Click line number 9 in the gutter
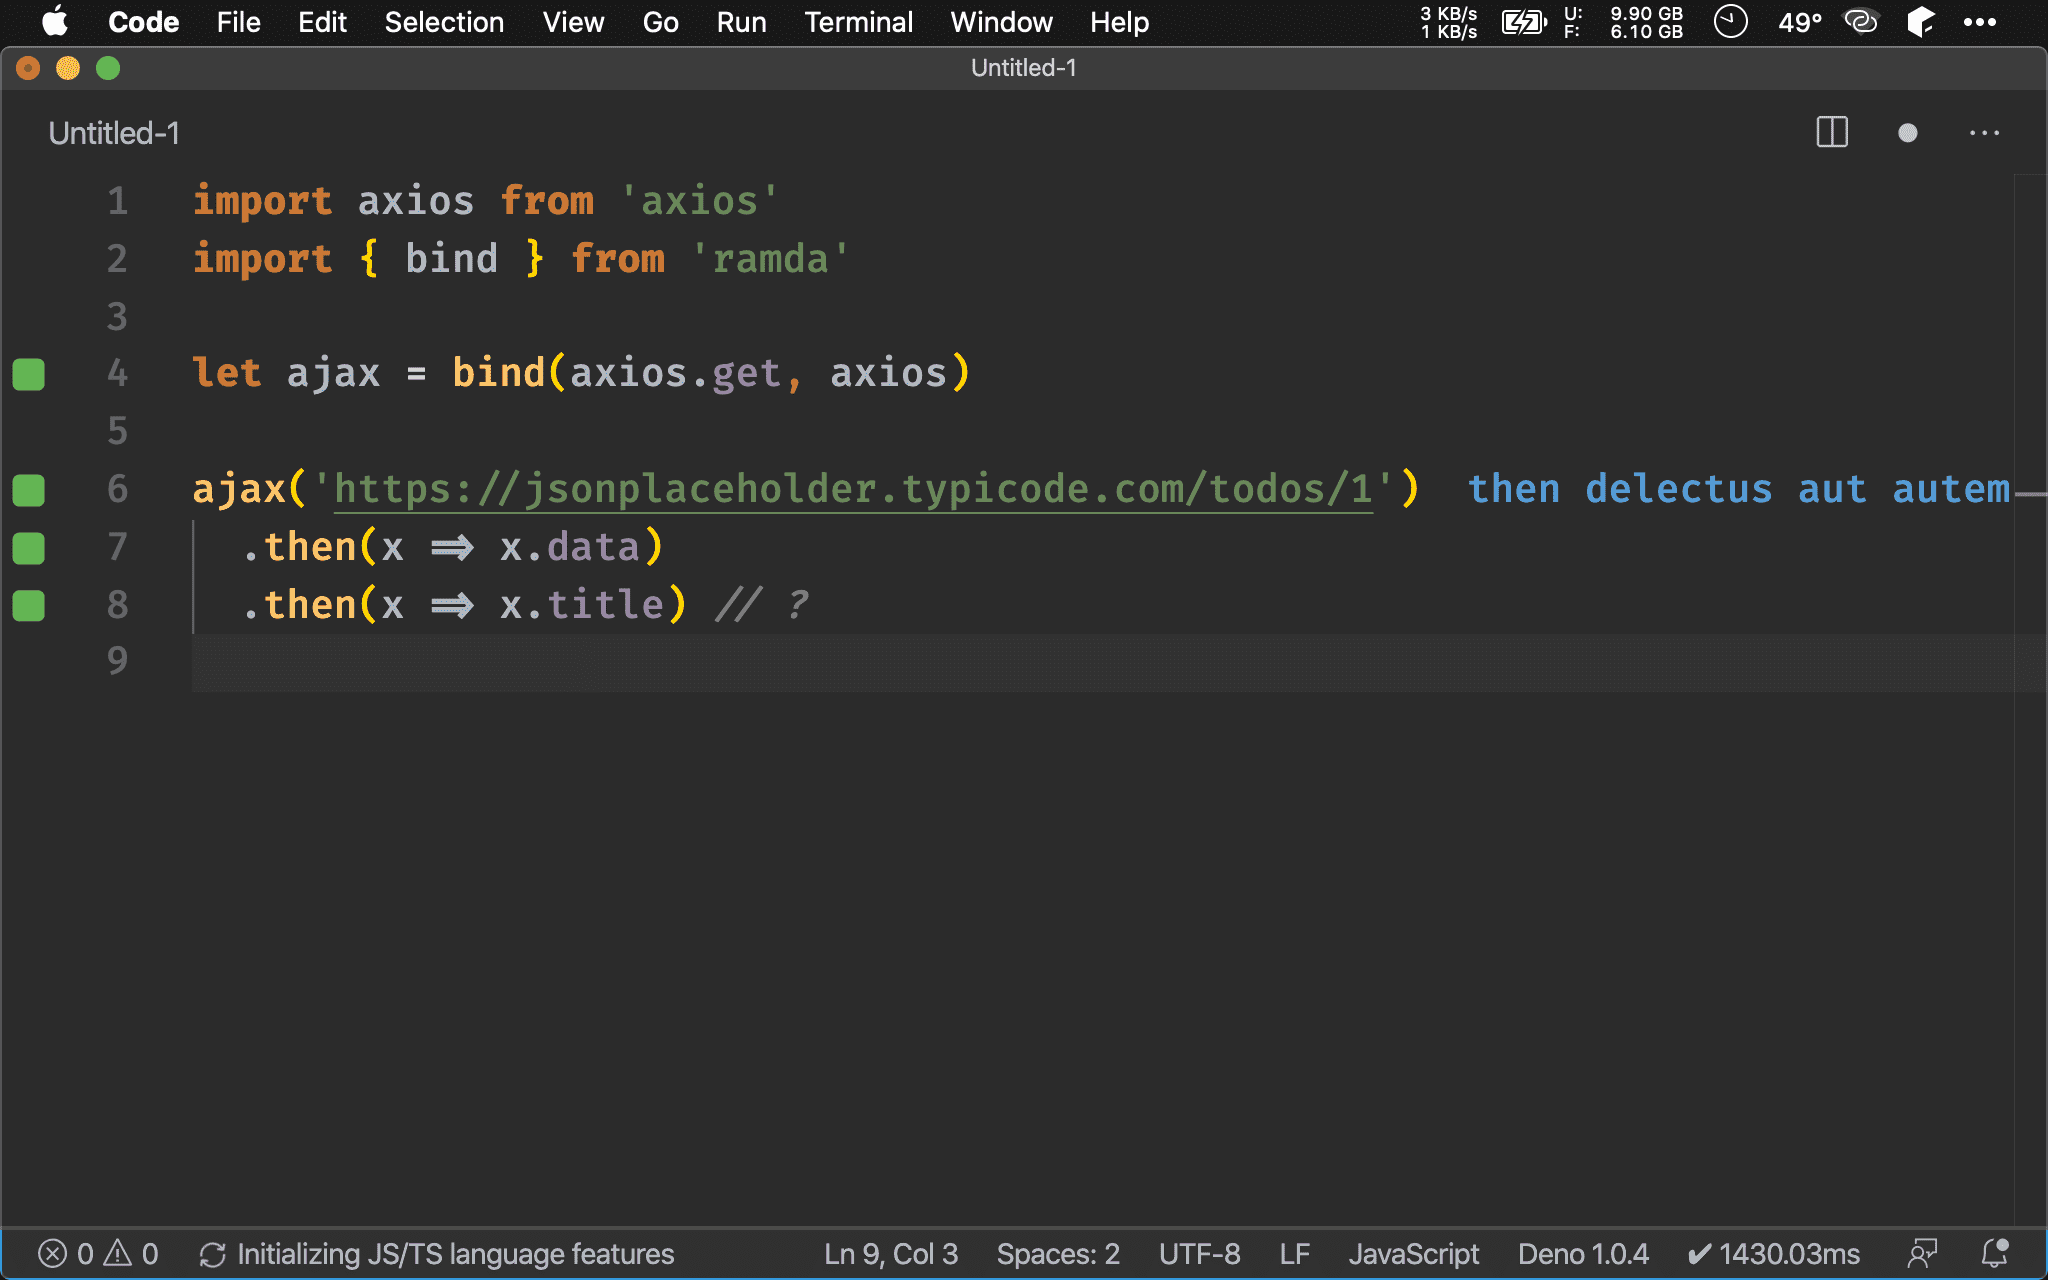Viewport: 2048px width, 1280px height. 117,660
